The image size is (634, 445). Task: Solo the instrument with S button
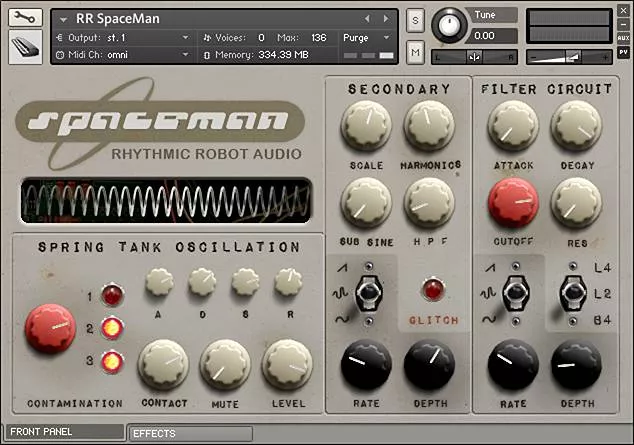pyautogui.click(x=415, y=20)
